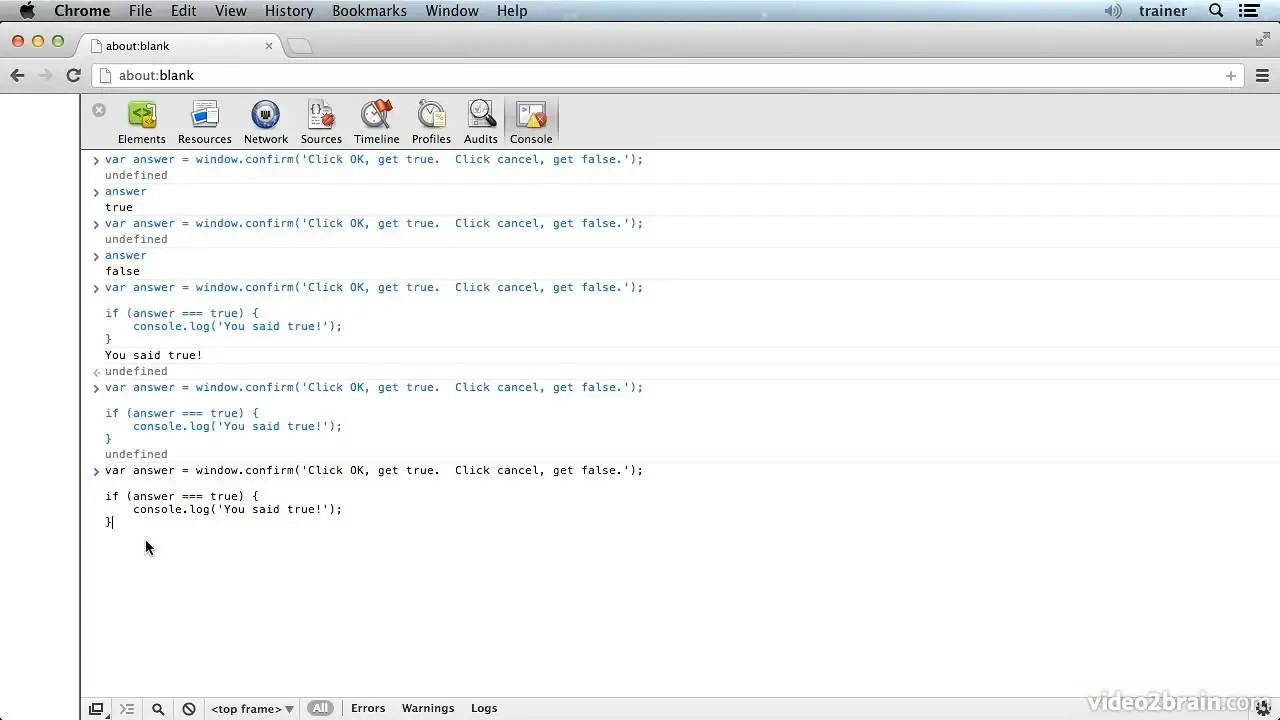Image resolution: width=1280 pixels, height=720 pixels.
Task: Open the trainer user menu
Action: click(x=1163, y=11)
